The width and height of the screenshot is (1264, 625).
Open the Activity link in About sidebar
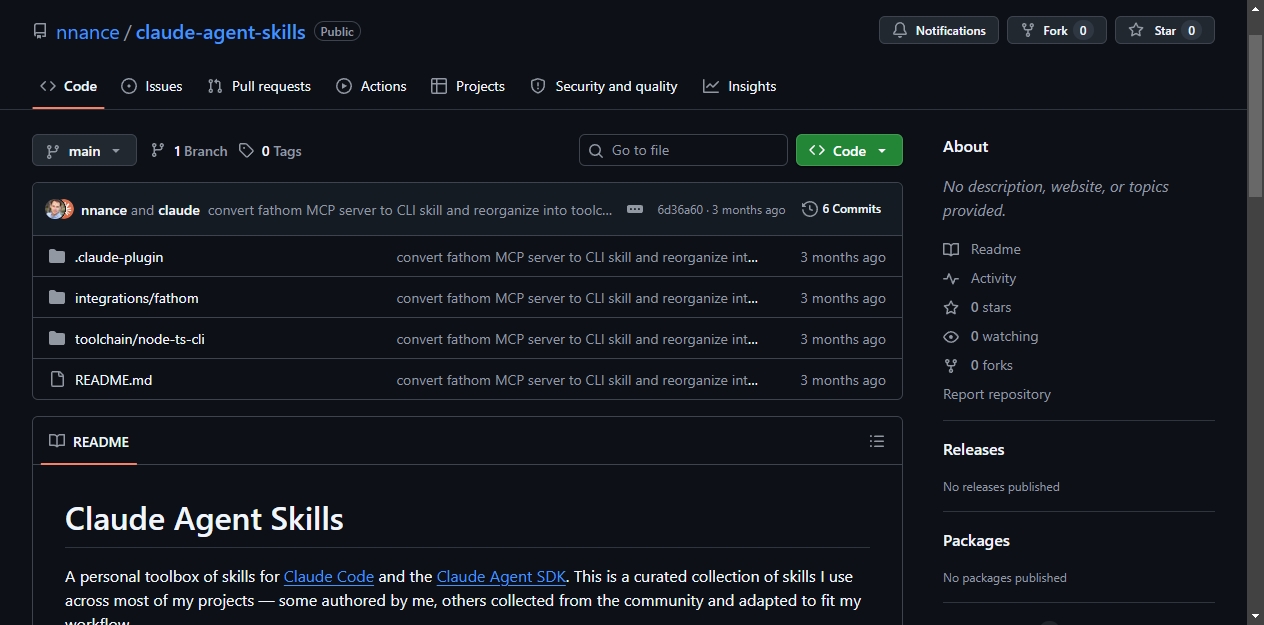[x=980, y=278]
